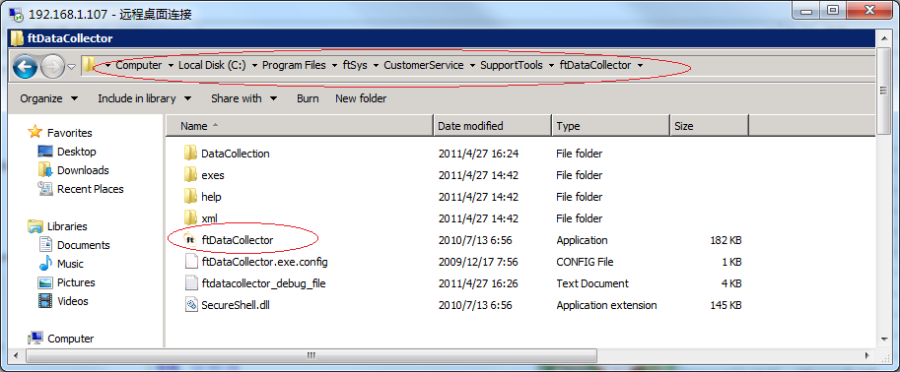Select SupportTools breadcrumb segment

click(x=511, y=65)
